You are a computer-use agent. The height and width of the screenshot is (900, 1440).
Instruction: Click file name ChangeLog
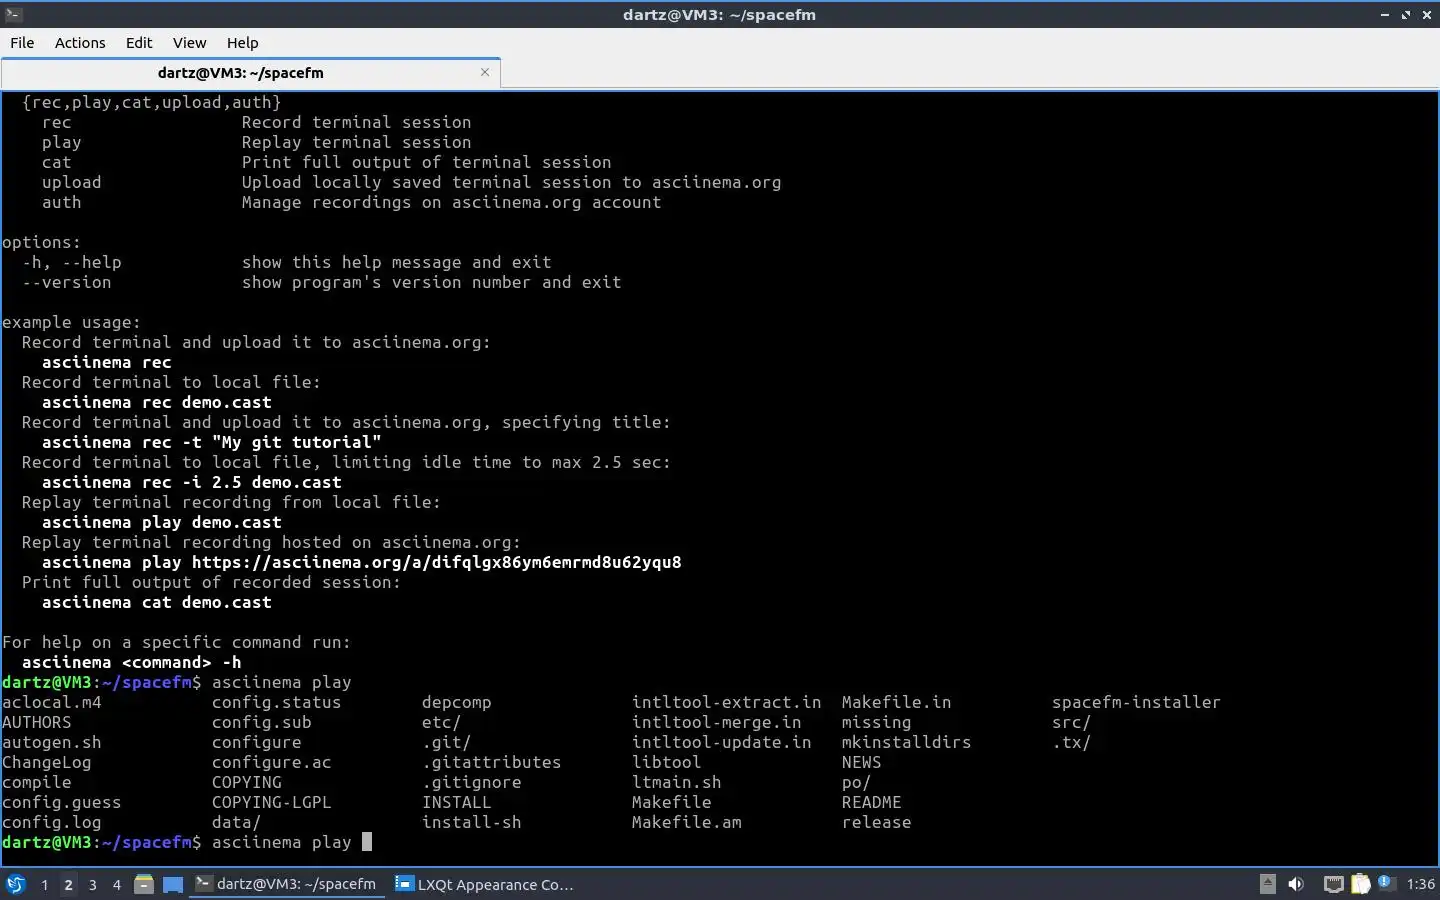coord(47,762)
